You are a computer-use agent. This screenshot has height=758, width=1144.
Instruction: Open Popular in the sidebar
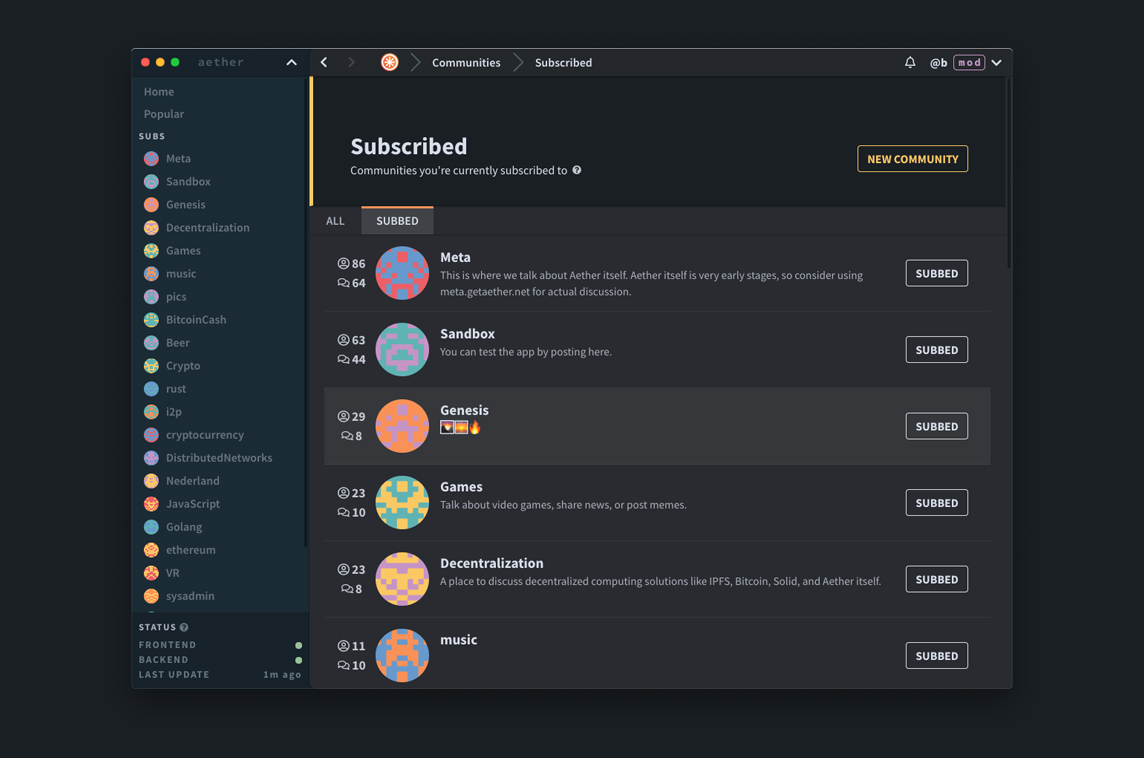[x=163, y=114]
